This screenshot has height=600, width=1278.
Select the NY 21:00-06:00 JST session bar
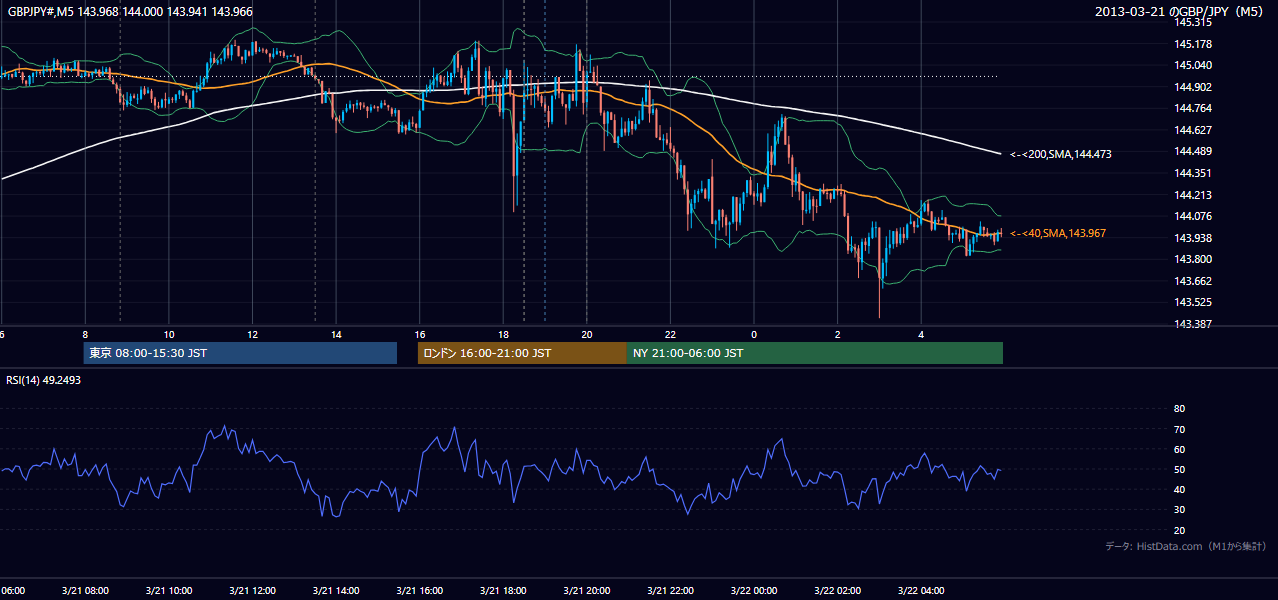click(x=815, y=353)
